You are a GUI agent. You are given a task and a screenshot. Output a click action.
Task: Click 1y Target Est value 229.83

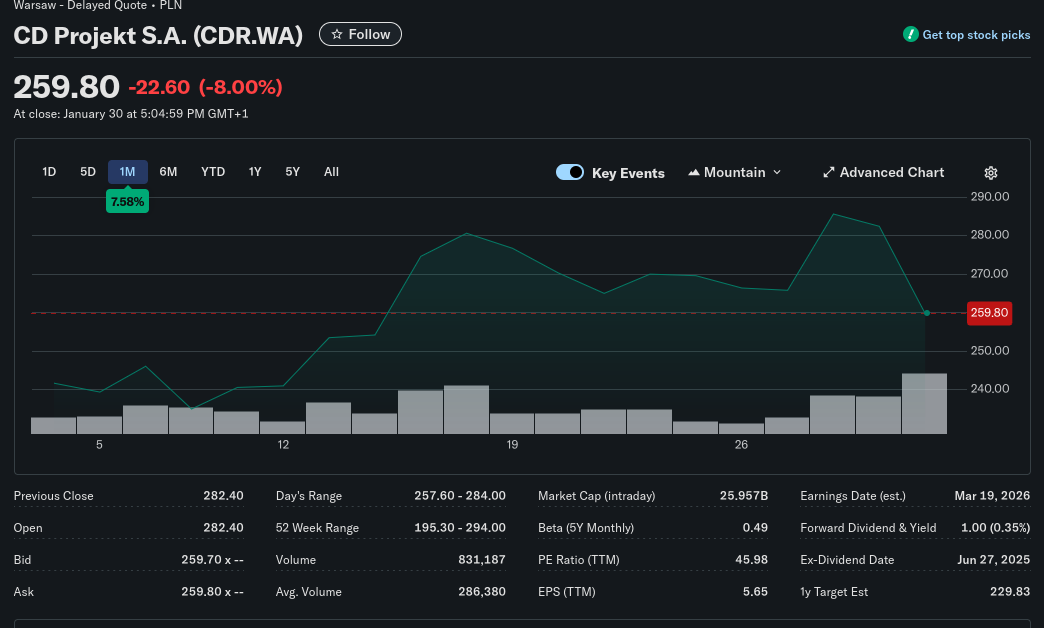tap(1010, 591)
